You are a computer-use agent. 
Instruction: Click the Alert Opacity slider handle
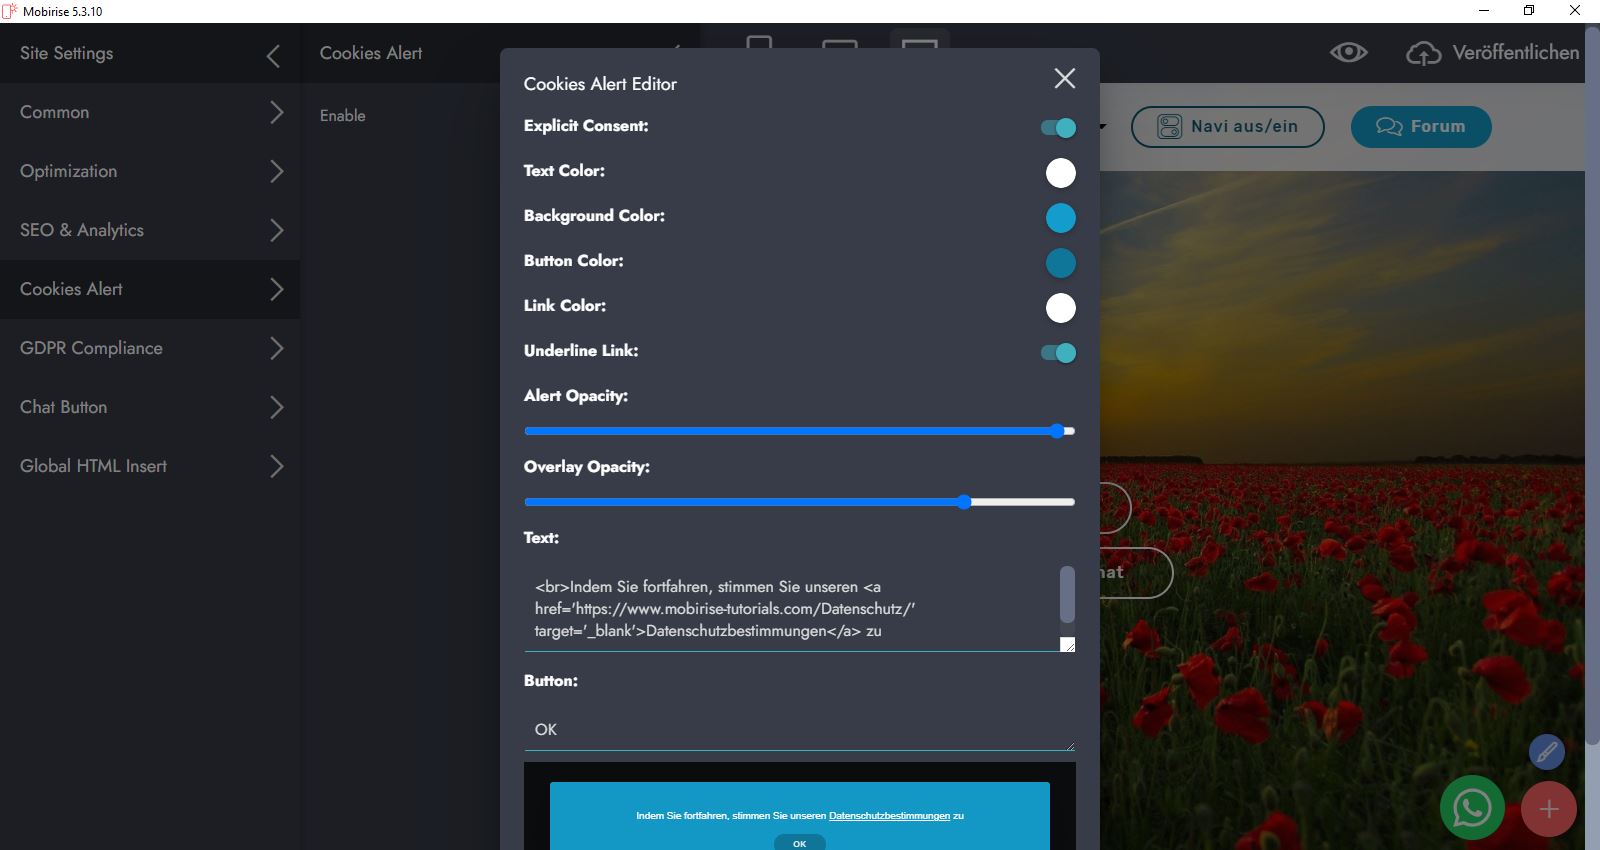pos(1057,431)
